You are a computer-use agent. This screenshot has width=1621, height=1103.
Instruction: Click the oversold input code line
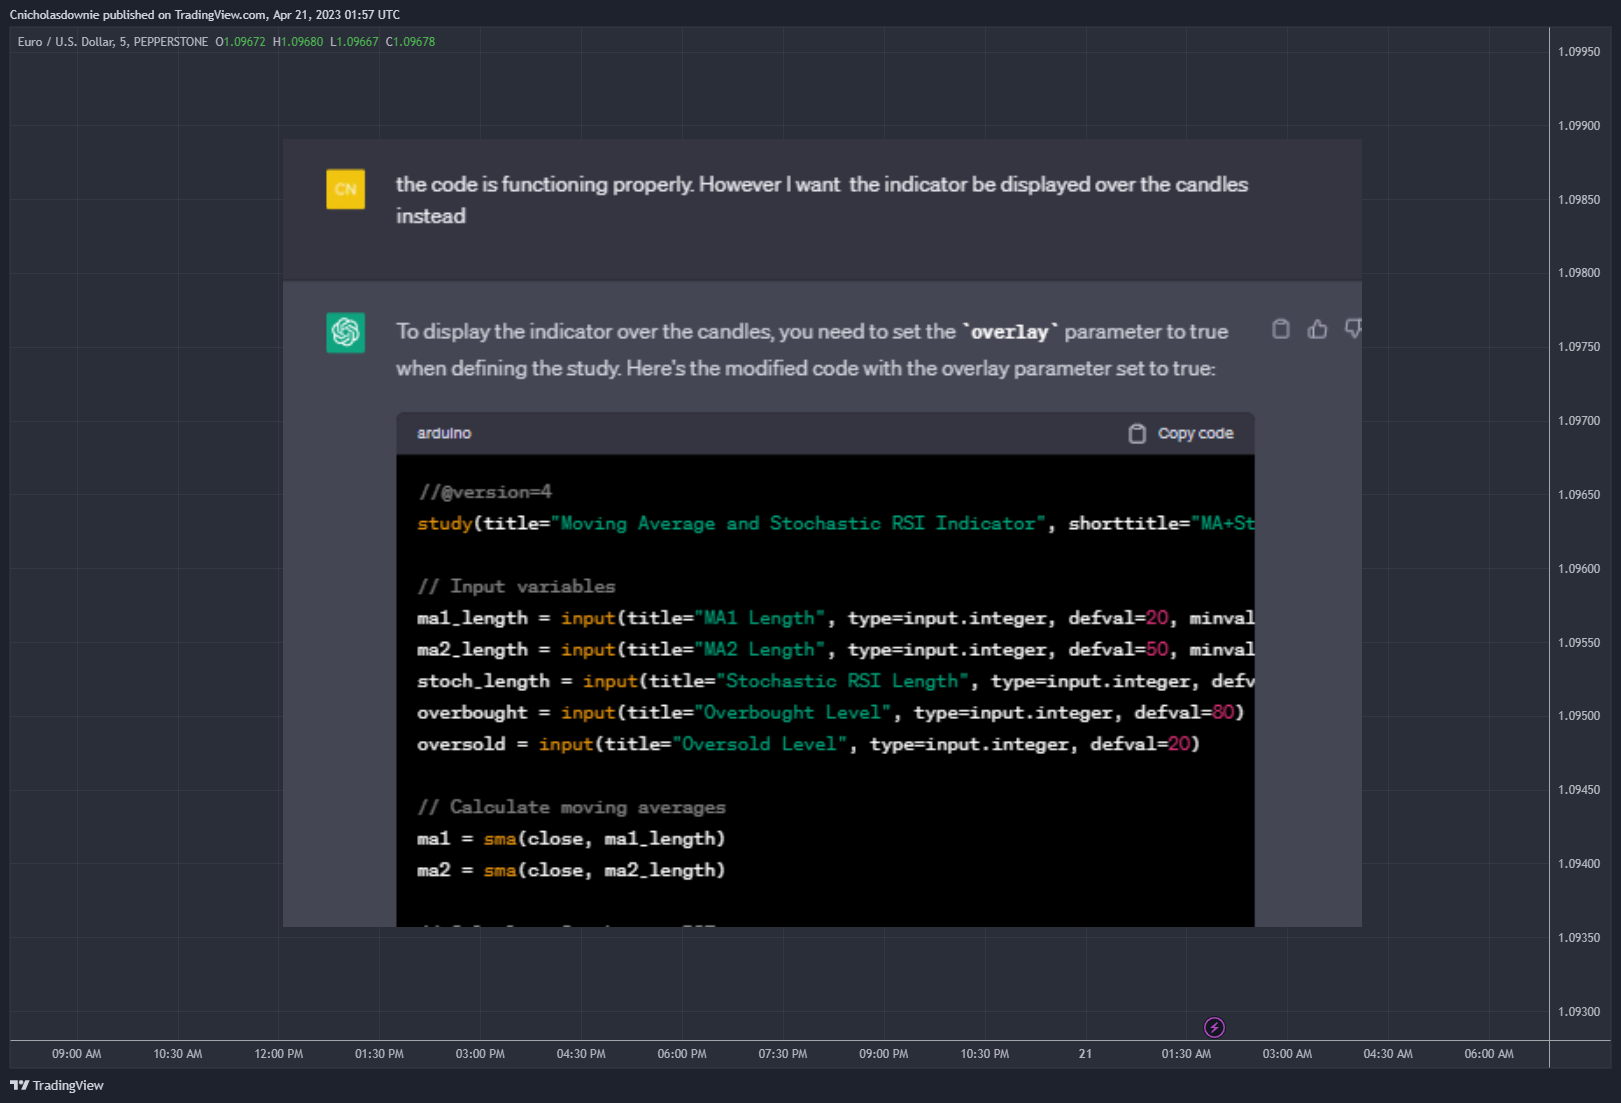808,744
